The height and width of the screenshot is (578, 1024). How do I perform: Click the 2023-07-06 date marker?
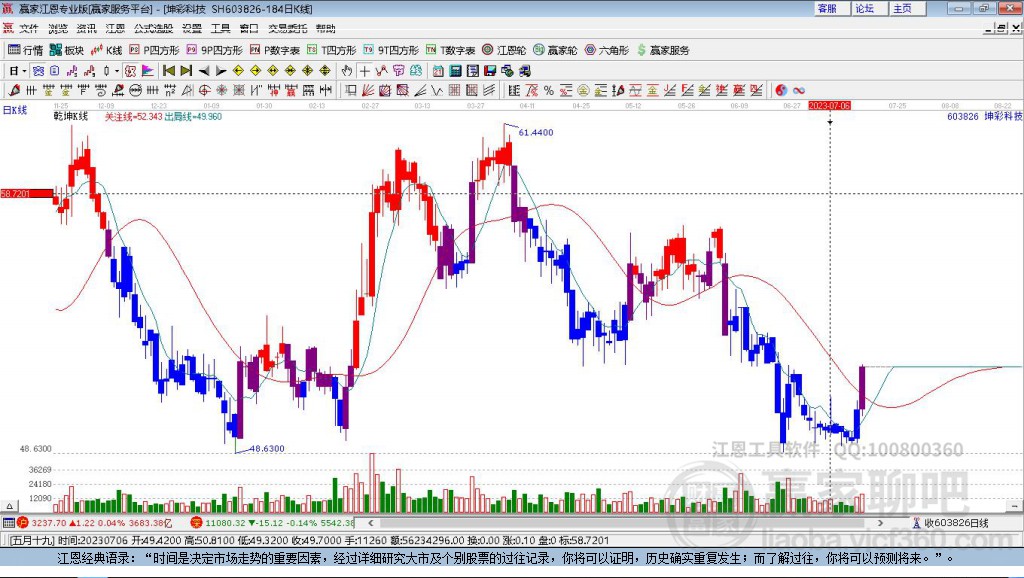(x=829, y=105)
